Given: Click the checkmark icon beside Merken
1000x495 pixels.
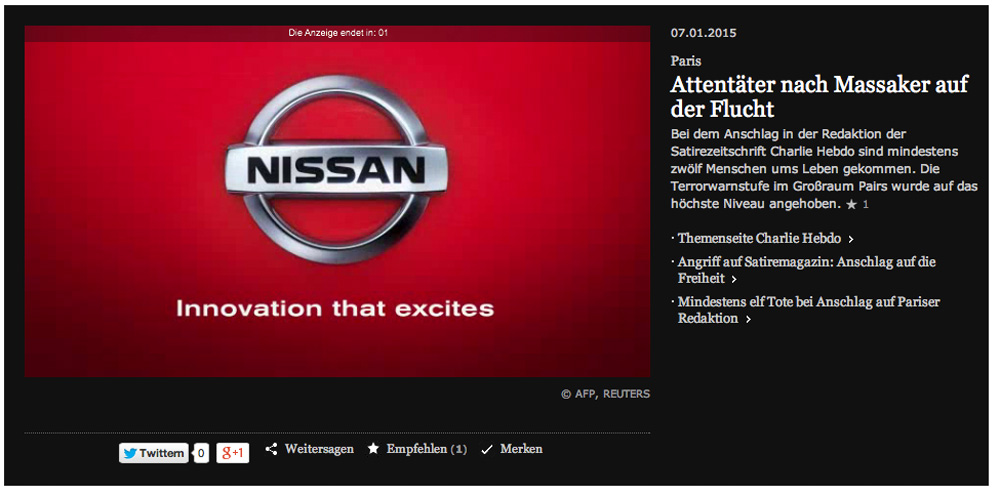Looking at the screenshot, I should coord(487,450).
